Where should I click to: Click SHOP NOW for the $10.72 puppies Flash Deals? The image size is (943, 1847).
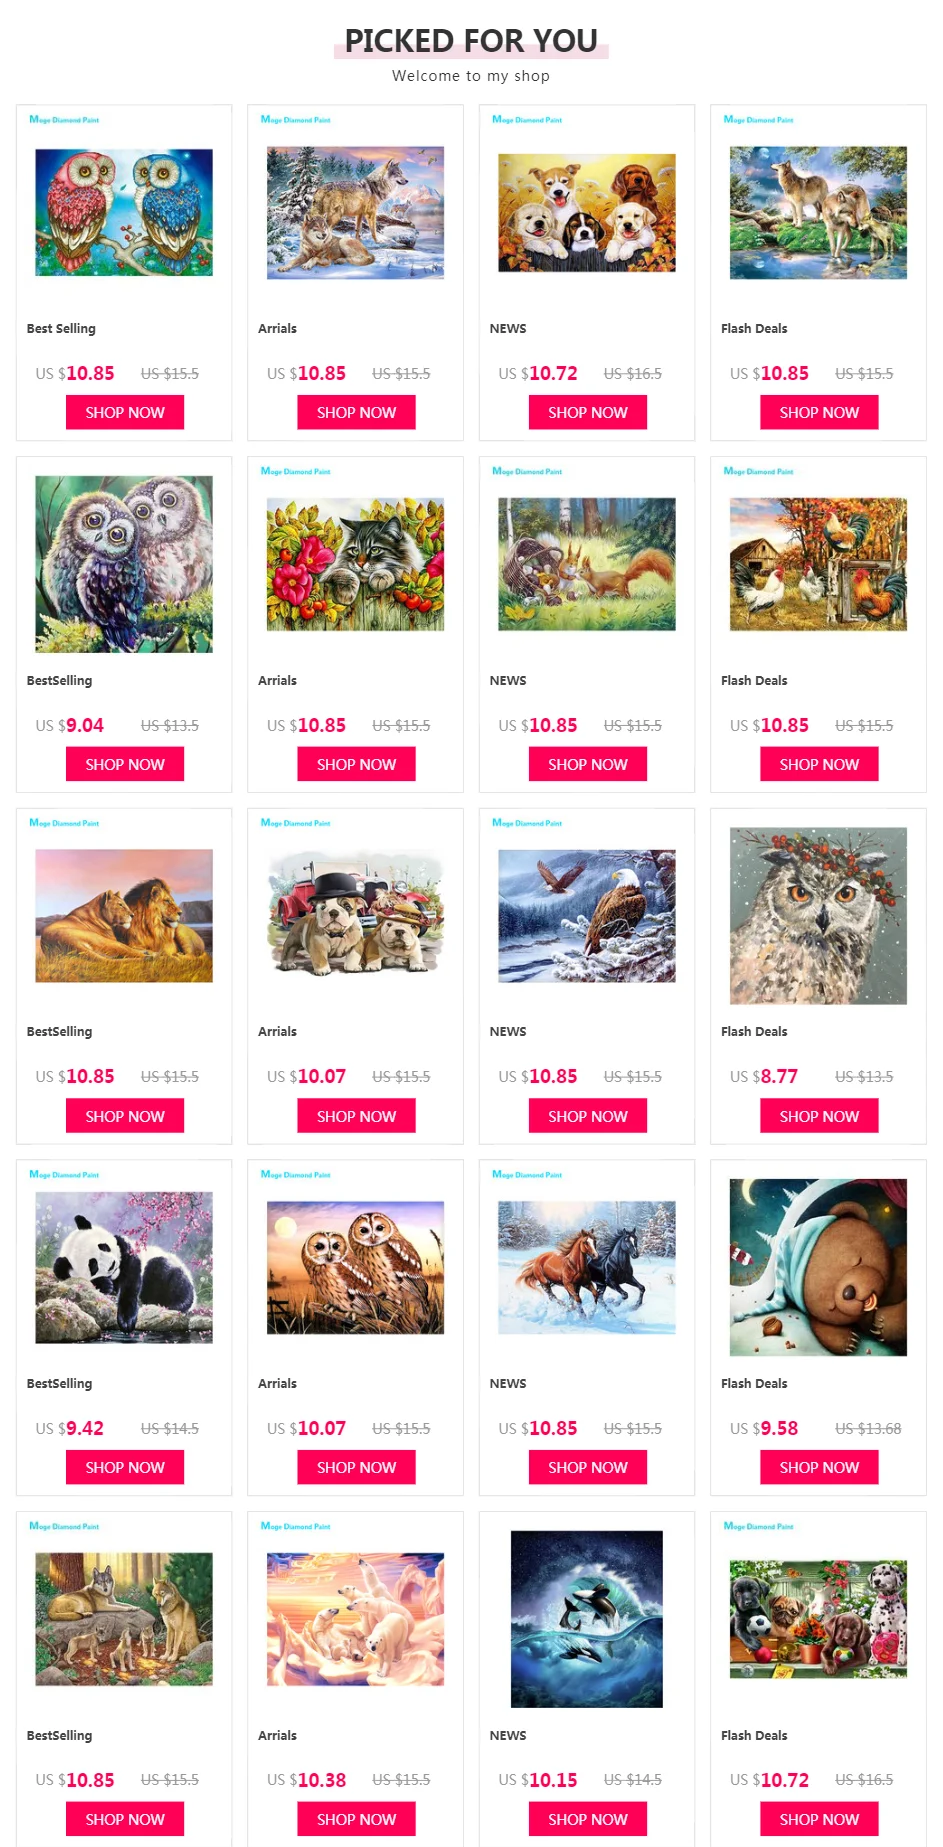point(819,1819)
